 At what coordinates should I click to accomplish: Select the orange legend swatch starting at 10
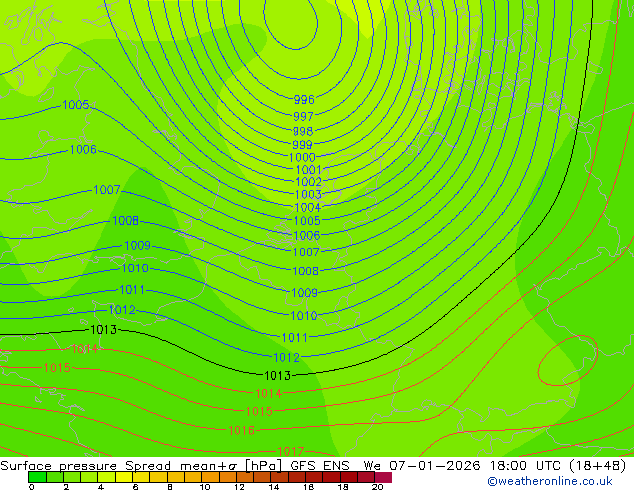(x=210, y=477)
